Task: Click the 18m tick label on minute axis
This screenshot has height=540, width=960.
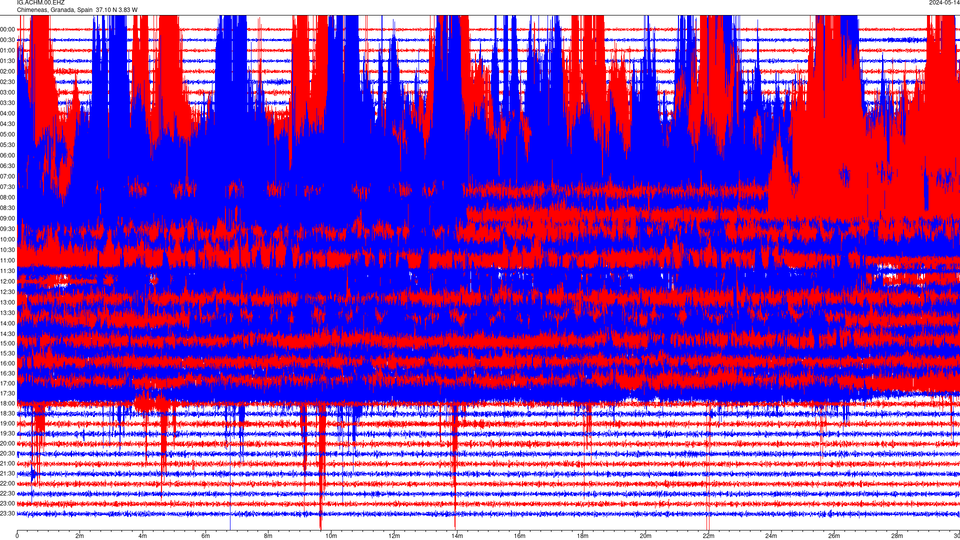Action: (x=582, y=536)
